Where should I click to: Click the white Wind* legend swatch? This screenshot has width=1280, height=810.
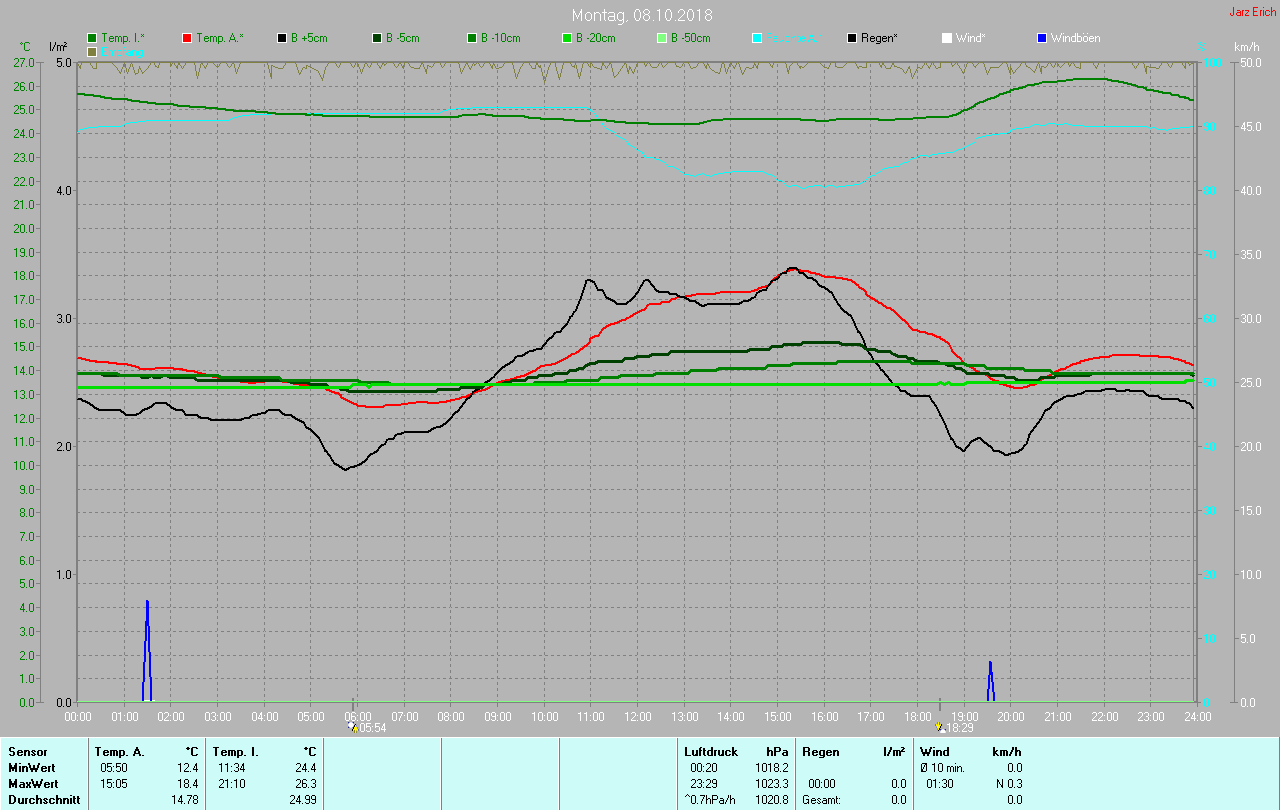point(947,38)
